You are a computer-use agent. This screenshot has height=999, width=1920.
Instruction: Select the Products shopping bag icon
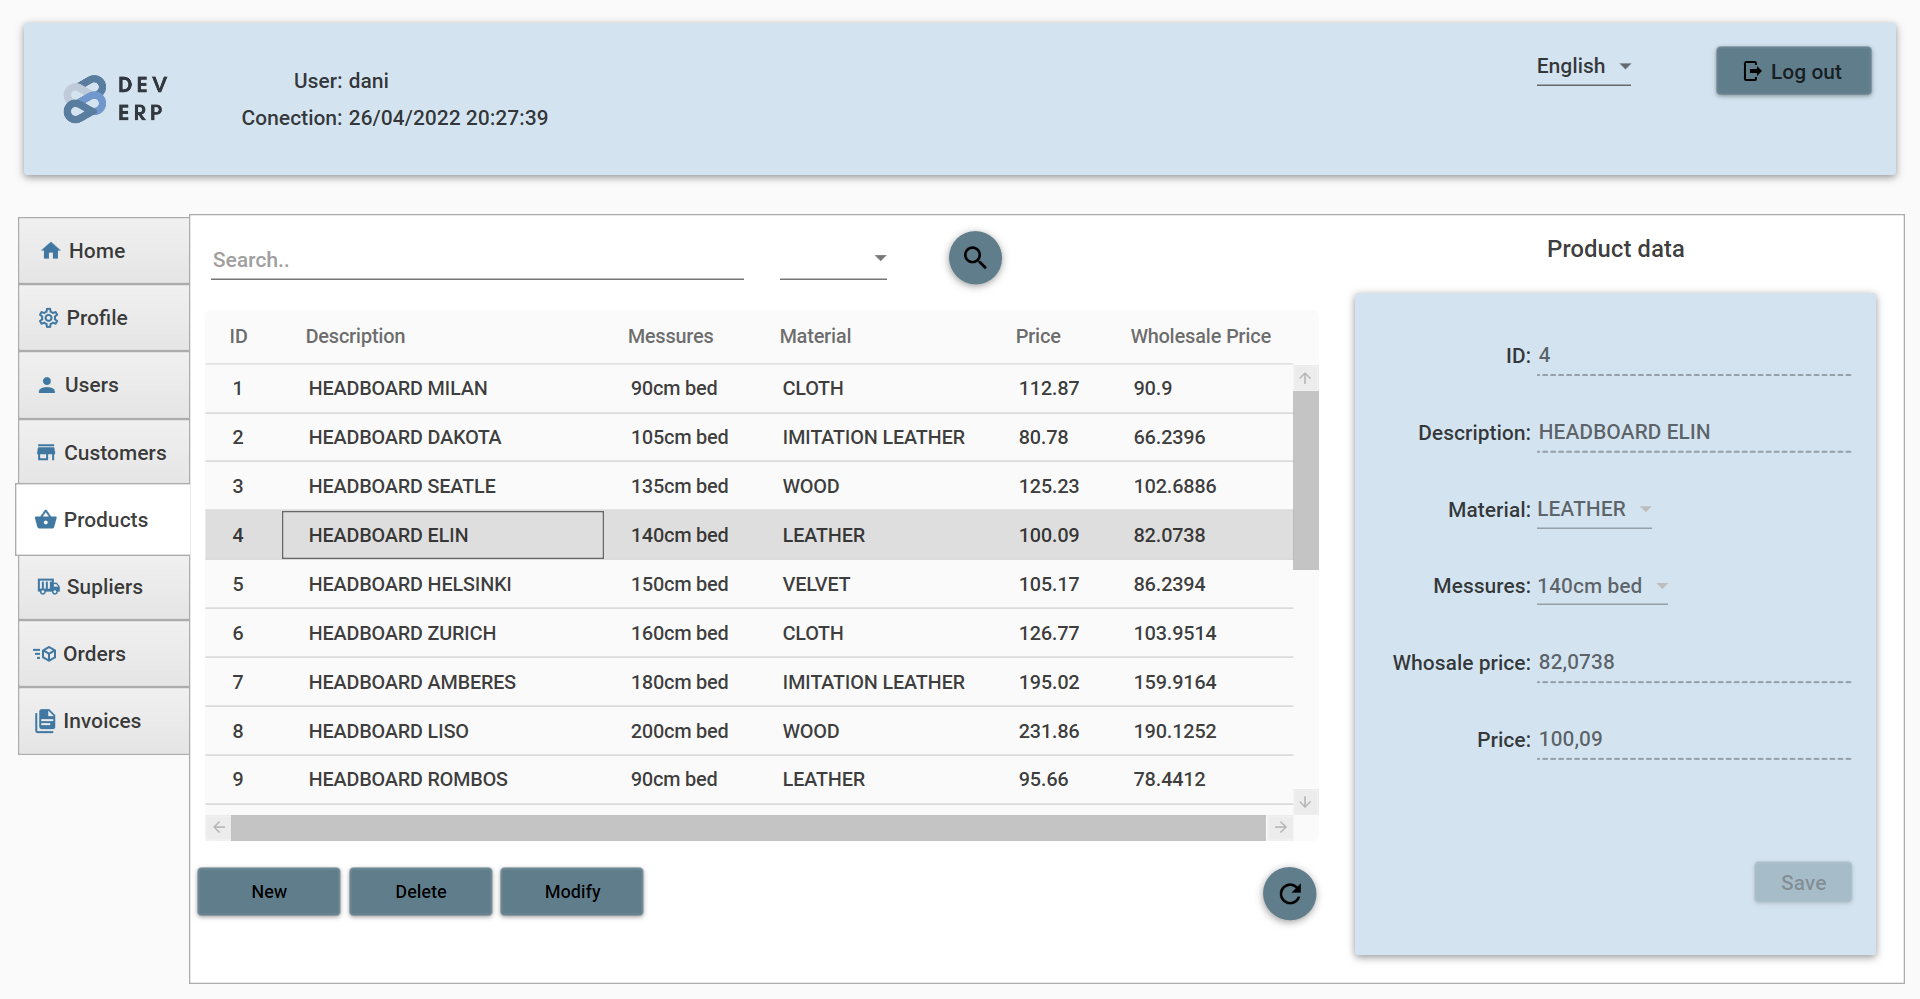pos(46,520)
